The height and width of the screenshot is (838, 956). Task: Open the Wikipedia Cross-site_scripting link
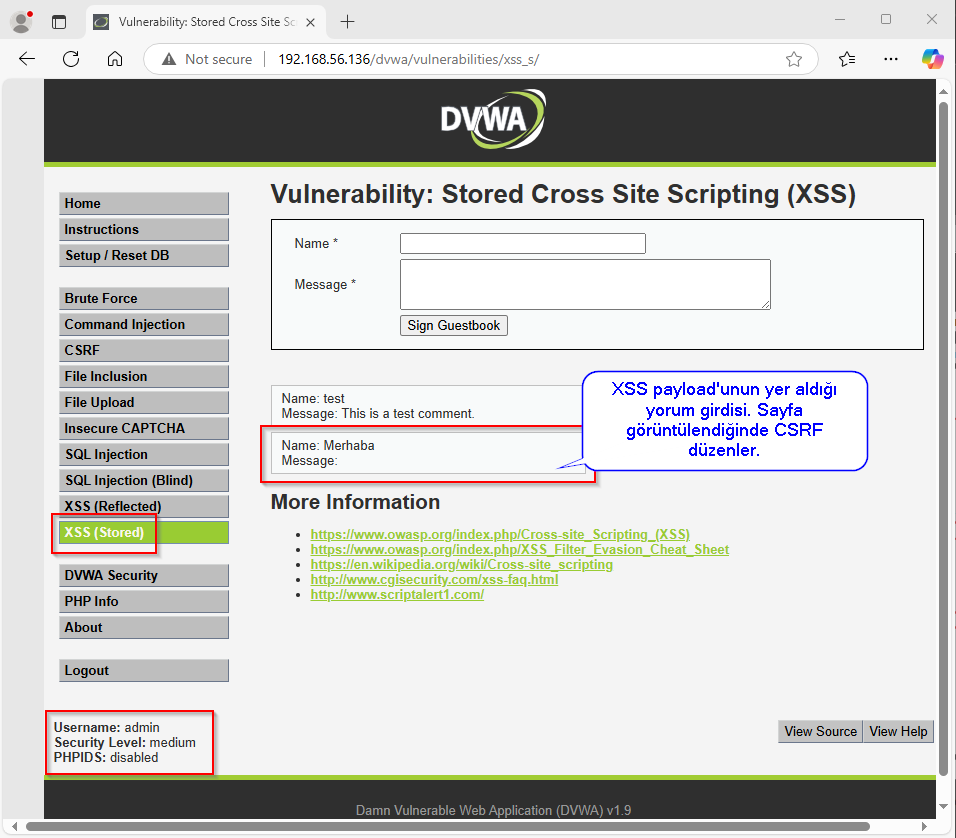[x=462, y=565]
